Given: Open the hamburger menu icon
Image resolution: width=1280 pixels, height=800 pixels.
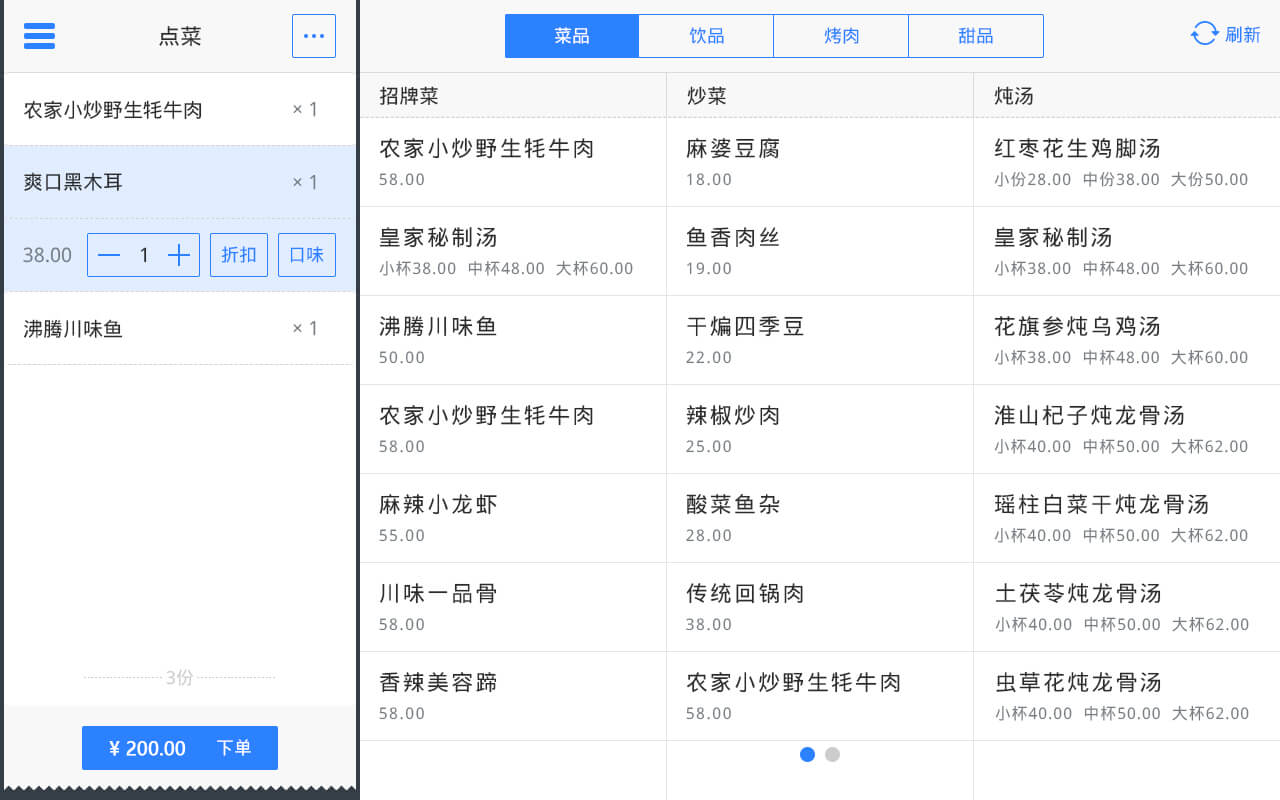Looking at the screenshot, I should click(39, 36).
